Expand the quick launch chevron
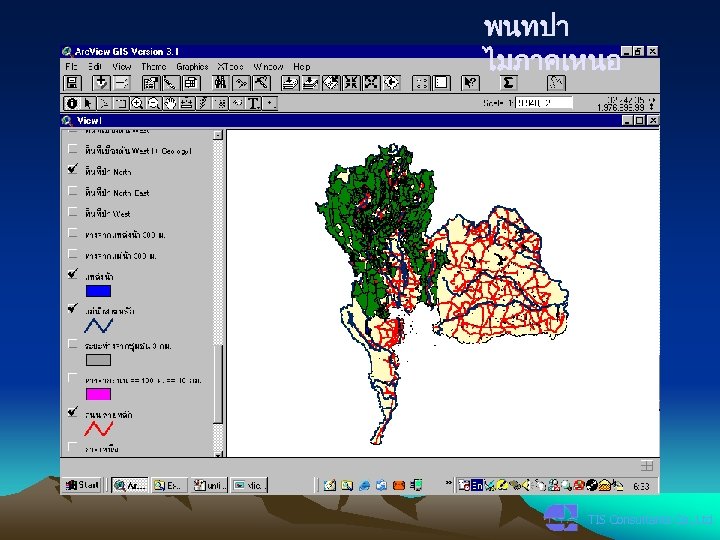Screen dimensions: 720x540 448,483
